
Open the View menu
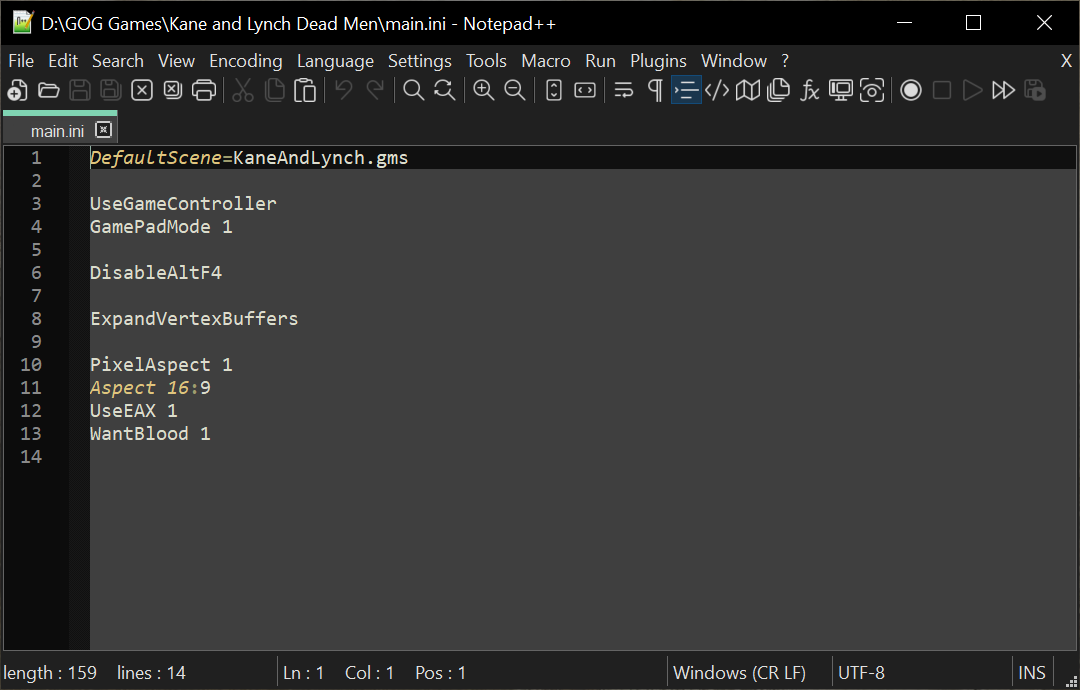tap(176, 61)
